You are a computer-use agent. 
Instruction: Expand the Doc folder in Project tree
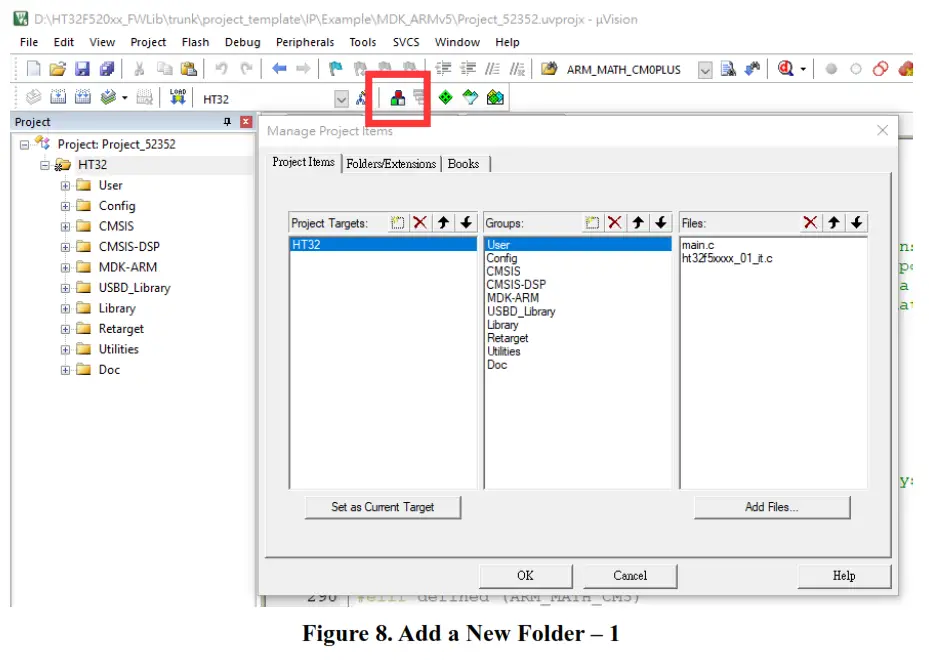tap(65, 370)
